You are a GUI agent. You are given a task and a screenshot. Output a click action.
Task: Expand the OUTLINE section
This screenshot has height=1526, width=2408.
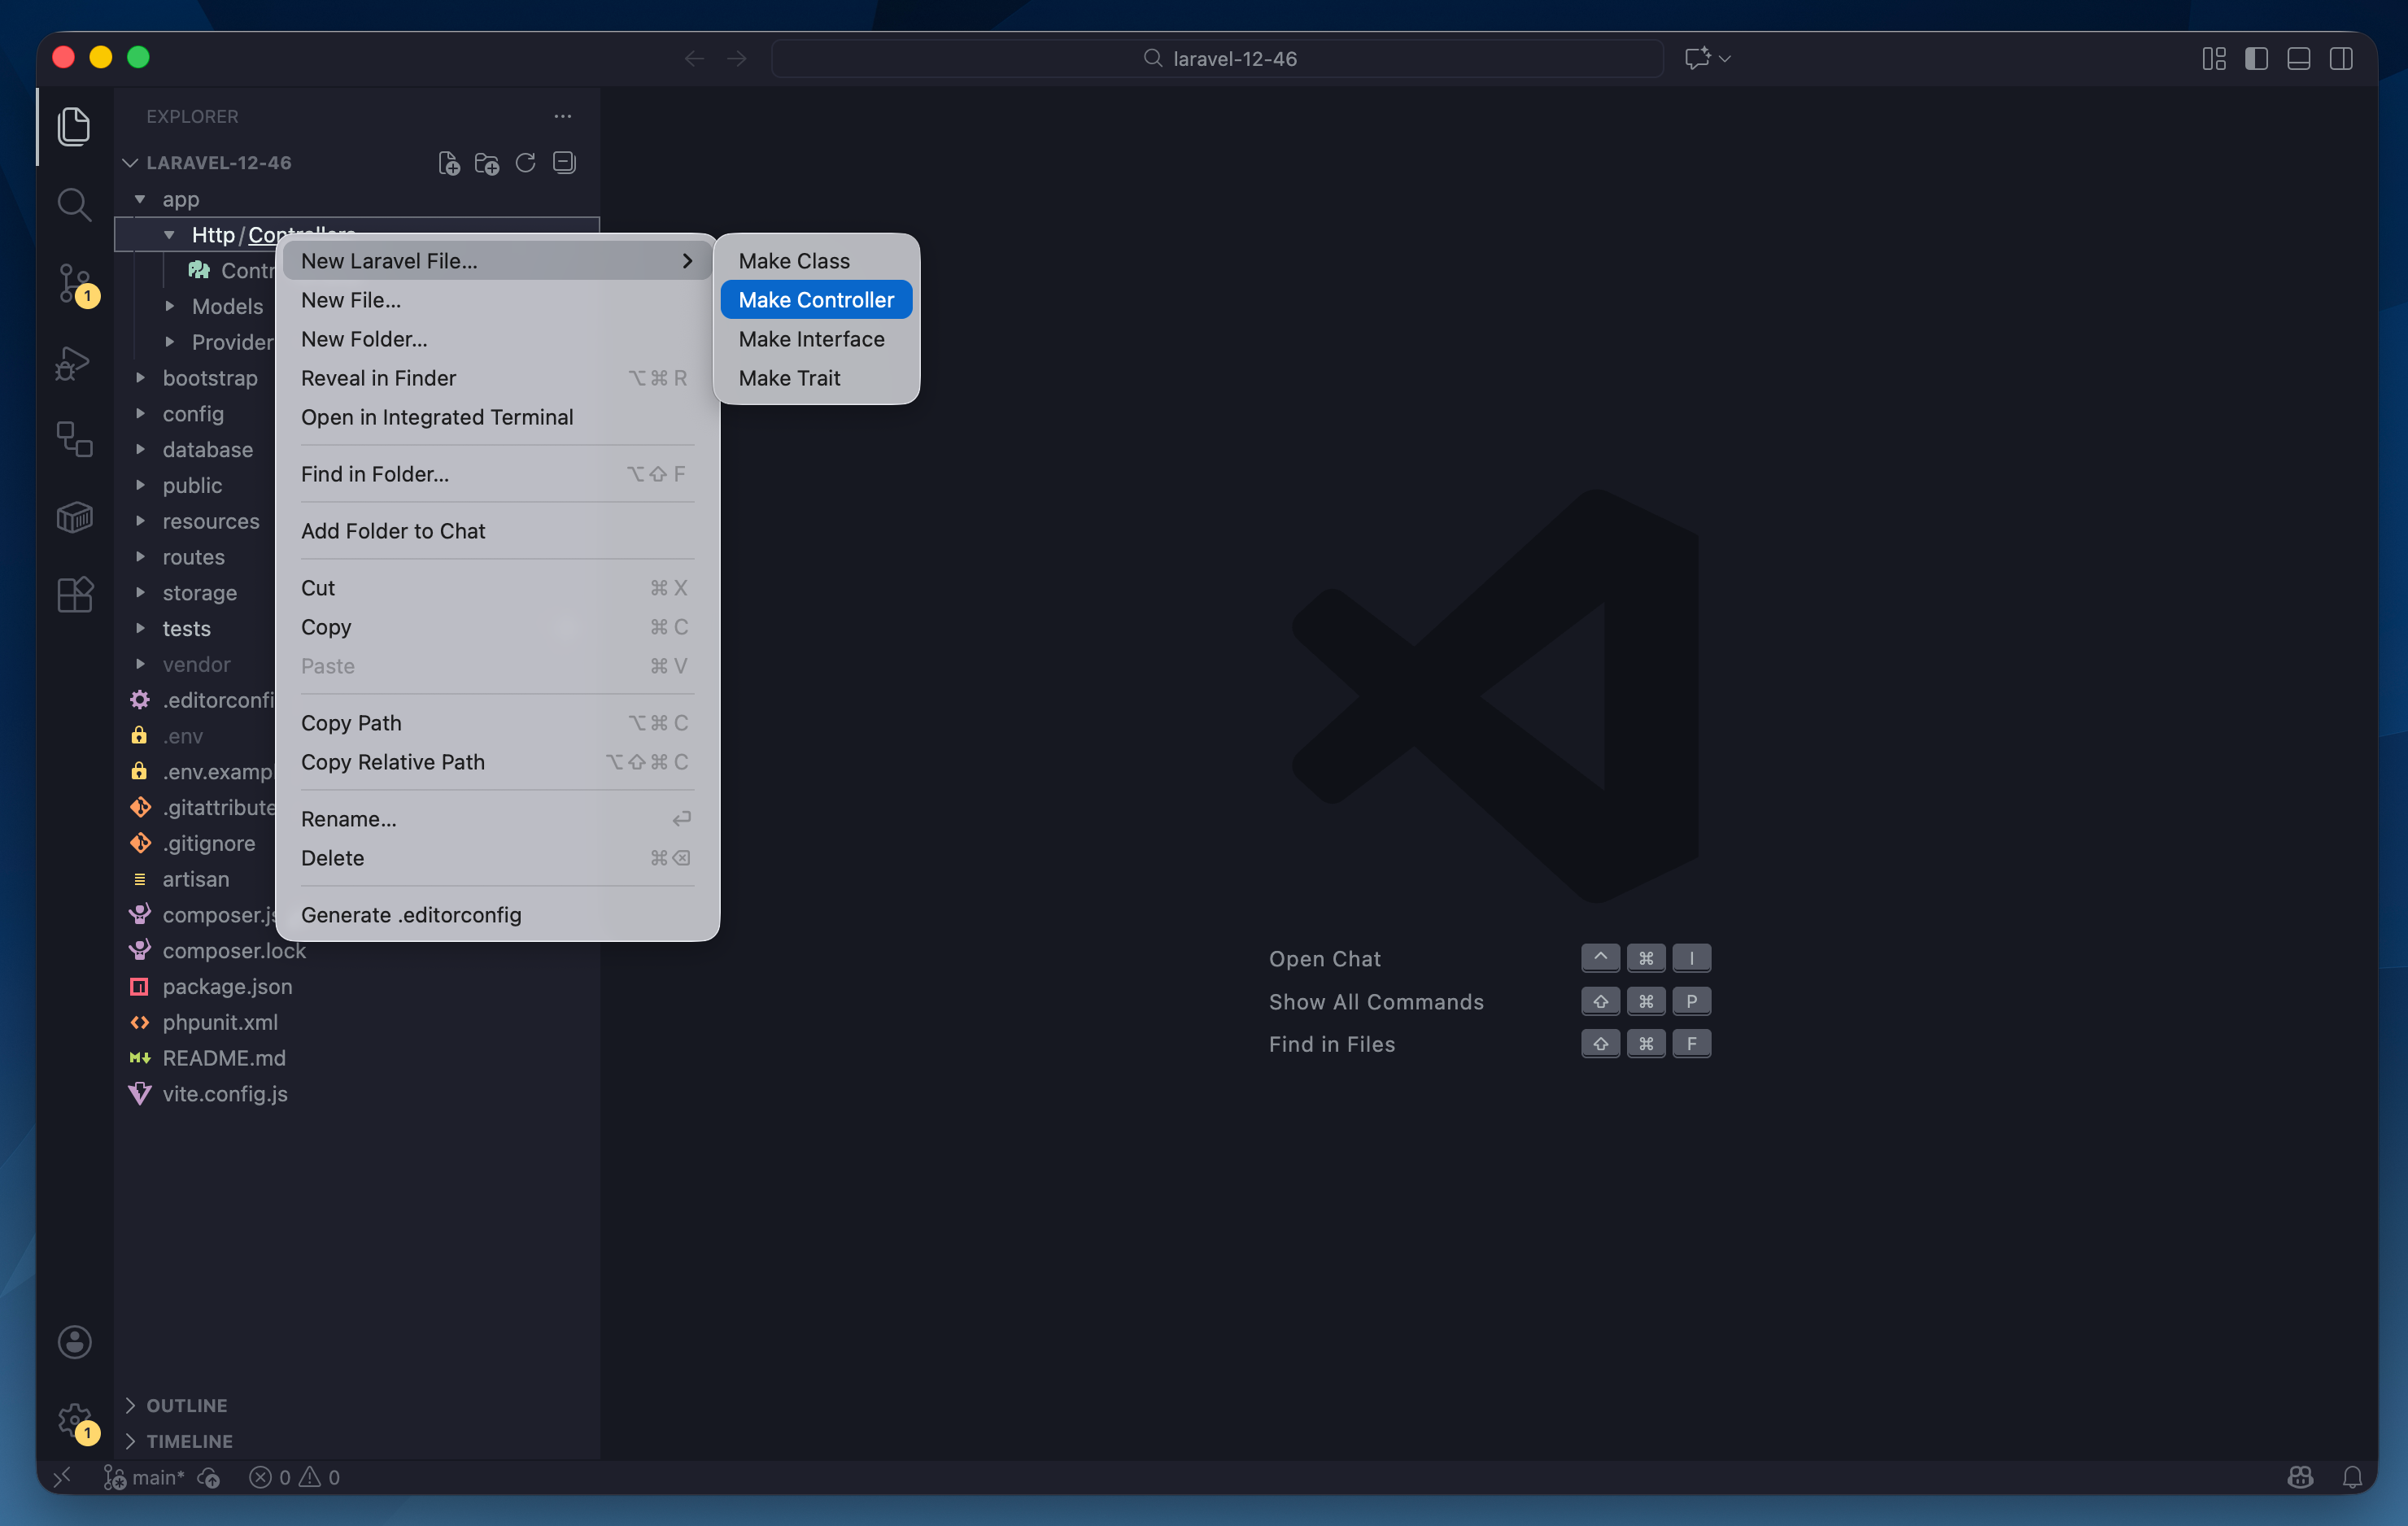click(x=186, y=1405)
